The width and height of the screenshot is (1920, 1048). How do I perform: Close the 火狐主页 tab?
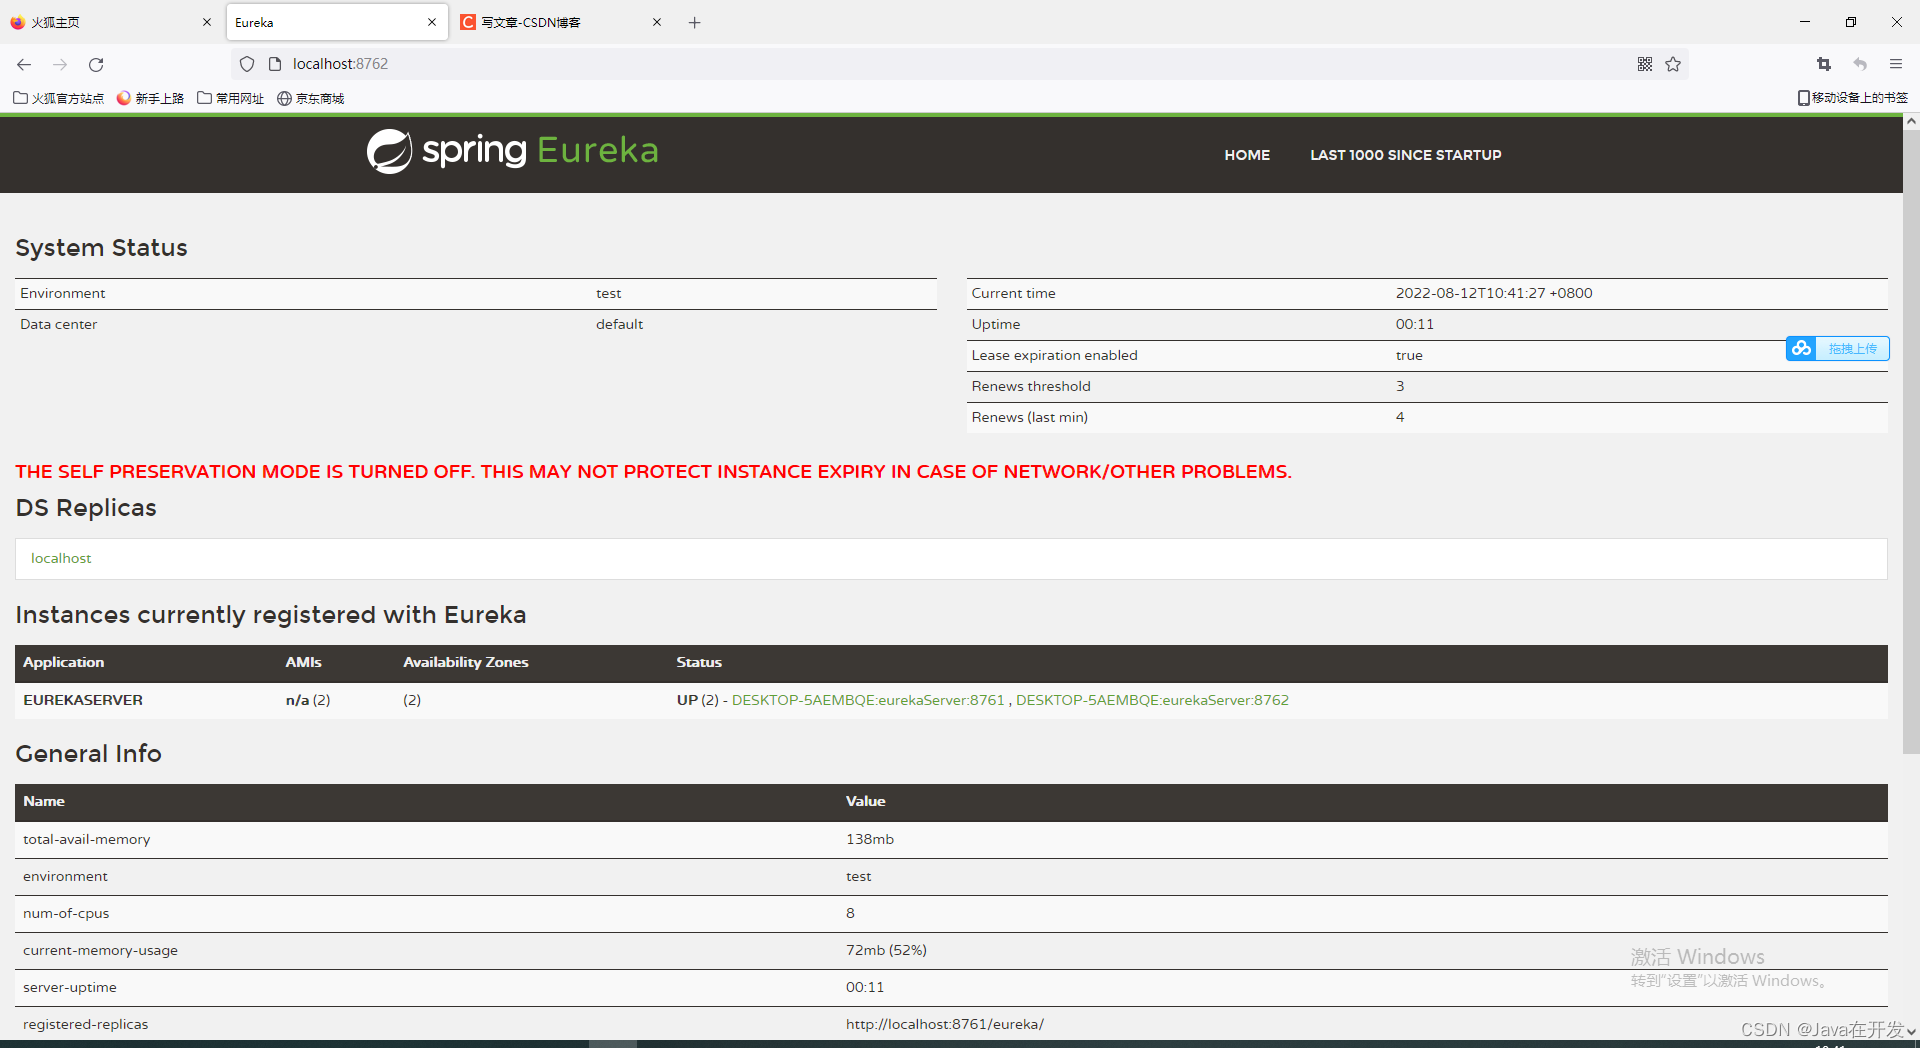(207, 22)
